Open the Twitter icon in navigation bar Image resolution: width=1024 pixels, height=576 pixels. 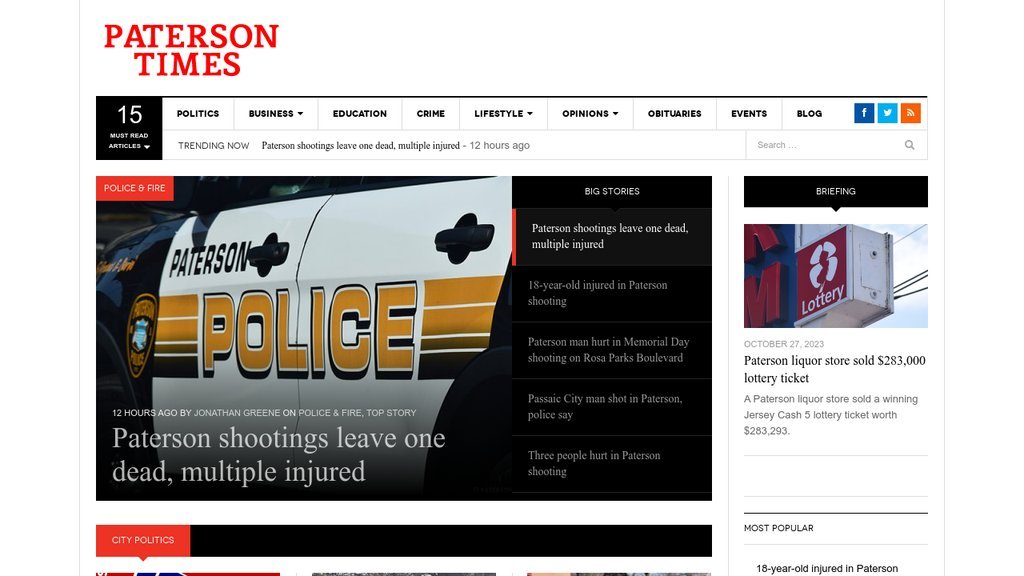[887, 113]
